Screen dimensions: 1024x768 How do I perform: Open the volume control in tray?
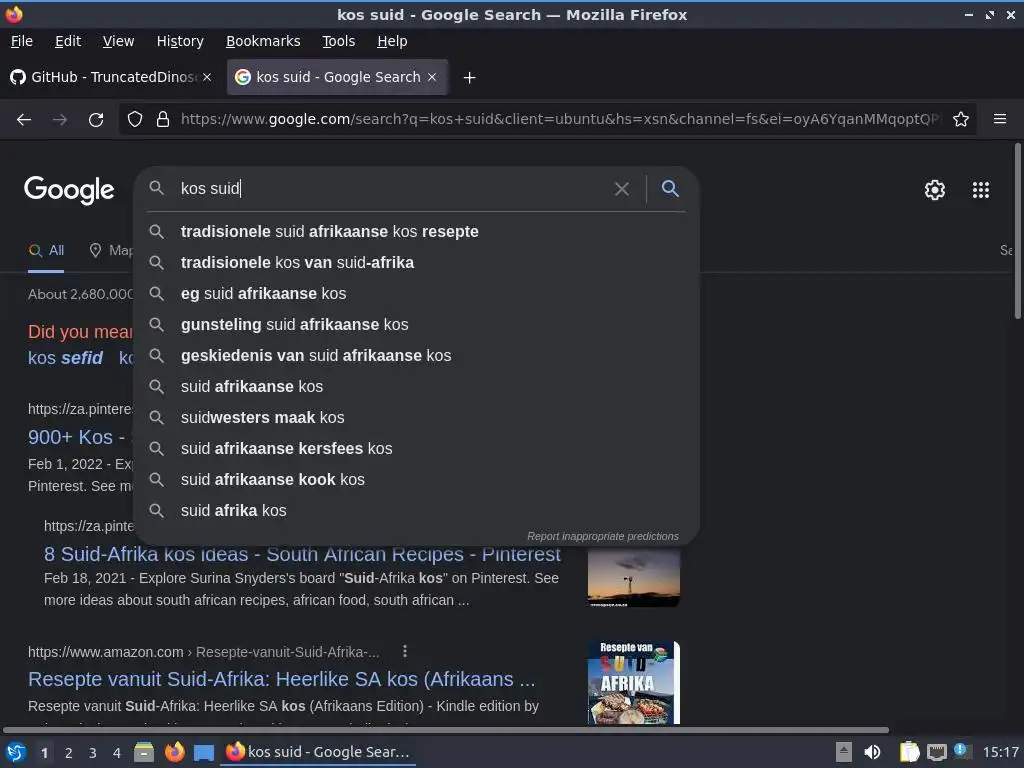(872, 752)
